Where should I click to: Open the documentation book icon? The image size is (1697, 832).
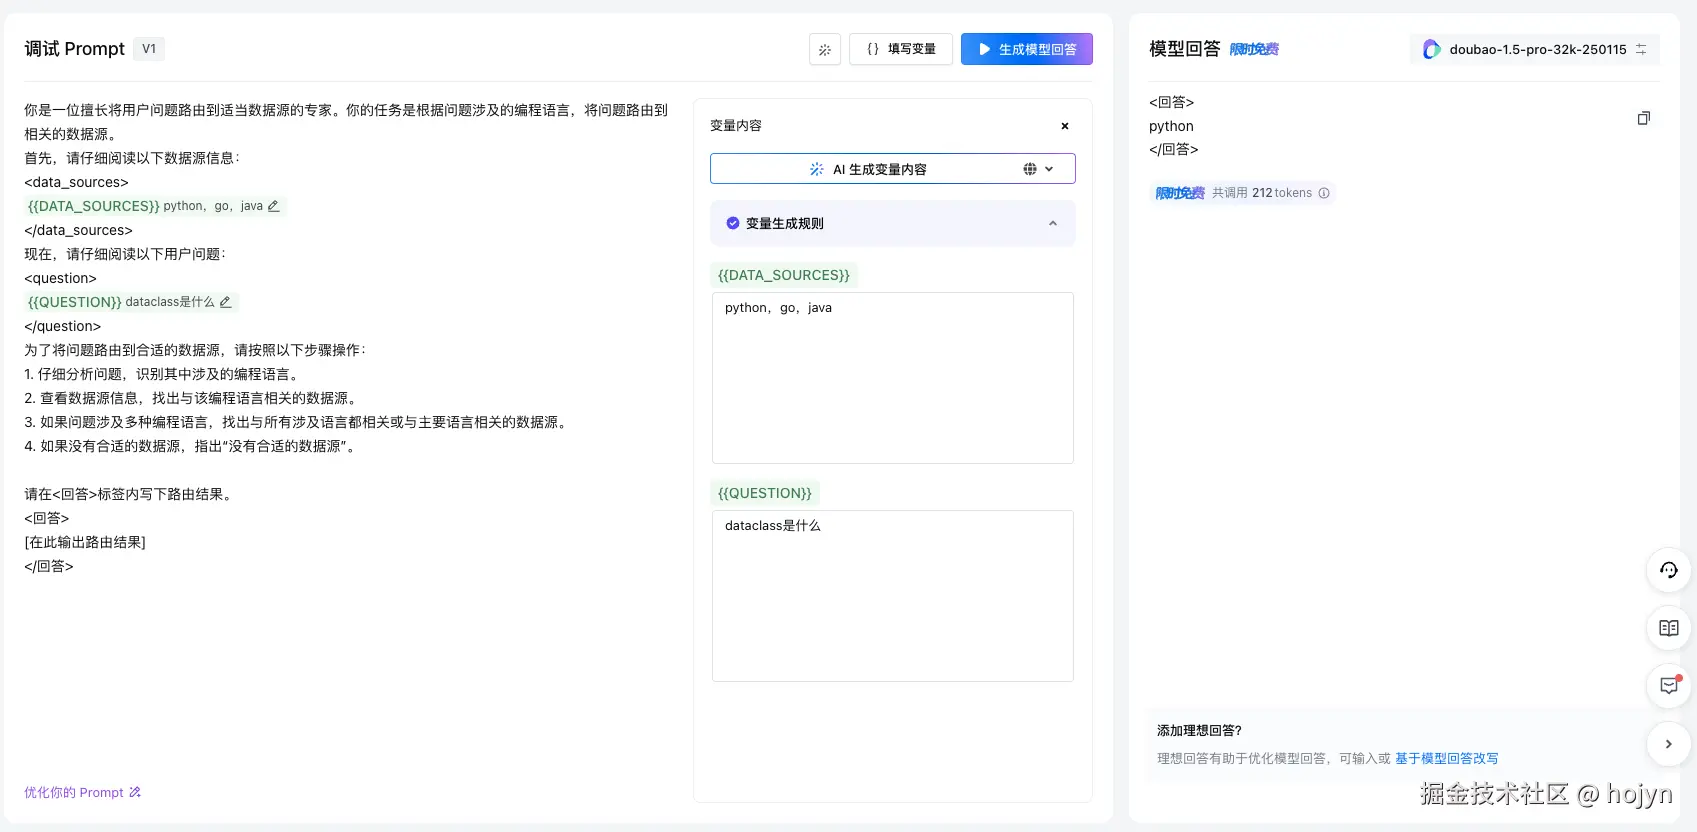[x=1669, y=628]
